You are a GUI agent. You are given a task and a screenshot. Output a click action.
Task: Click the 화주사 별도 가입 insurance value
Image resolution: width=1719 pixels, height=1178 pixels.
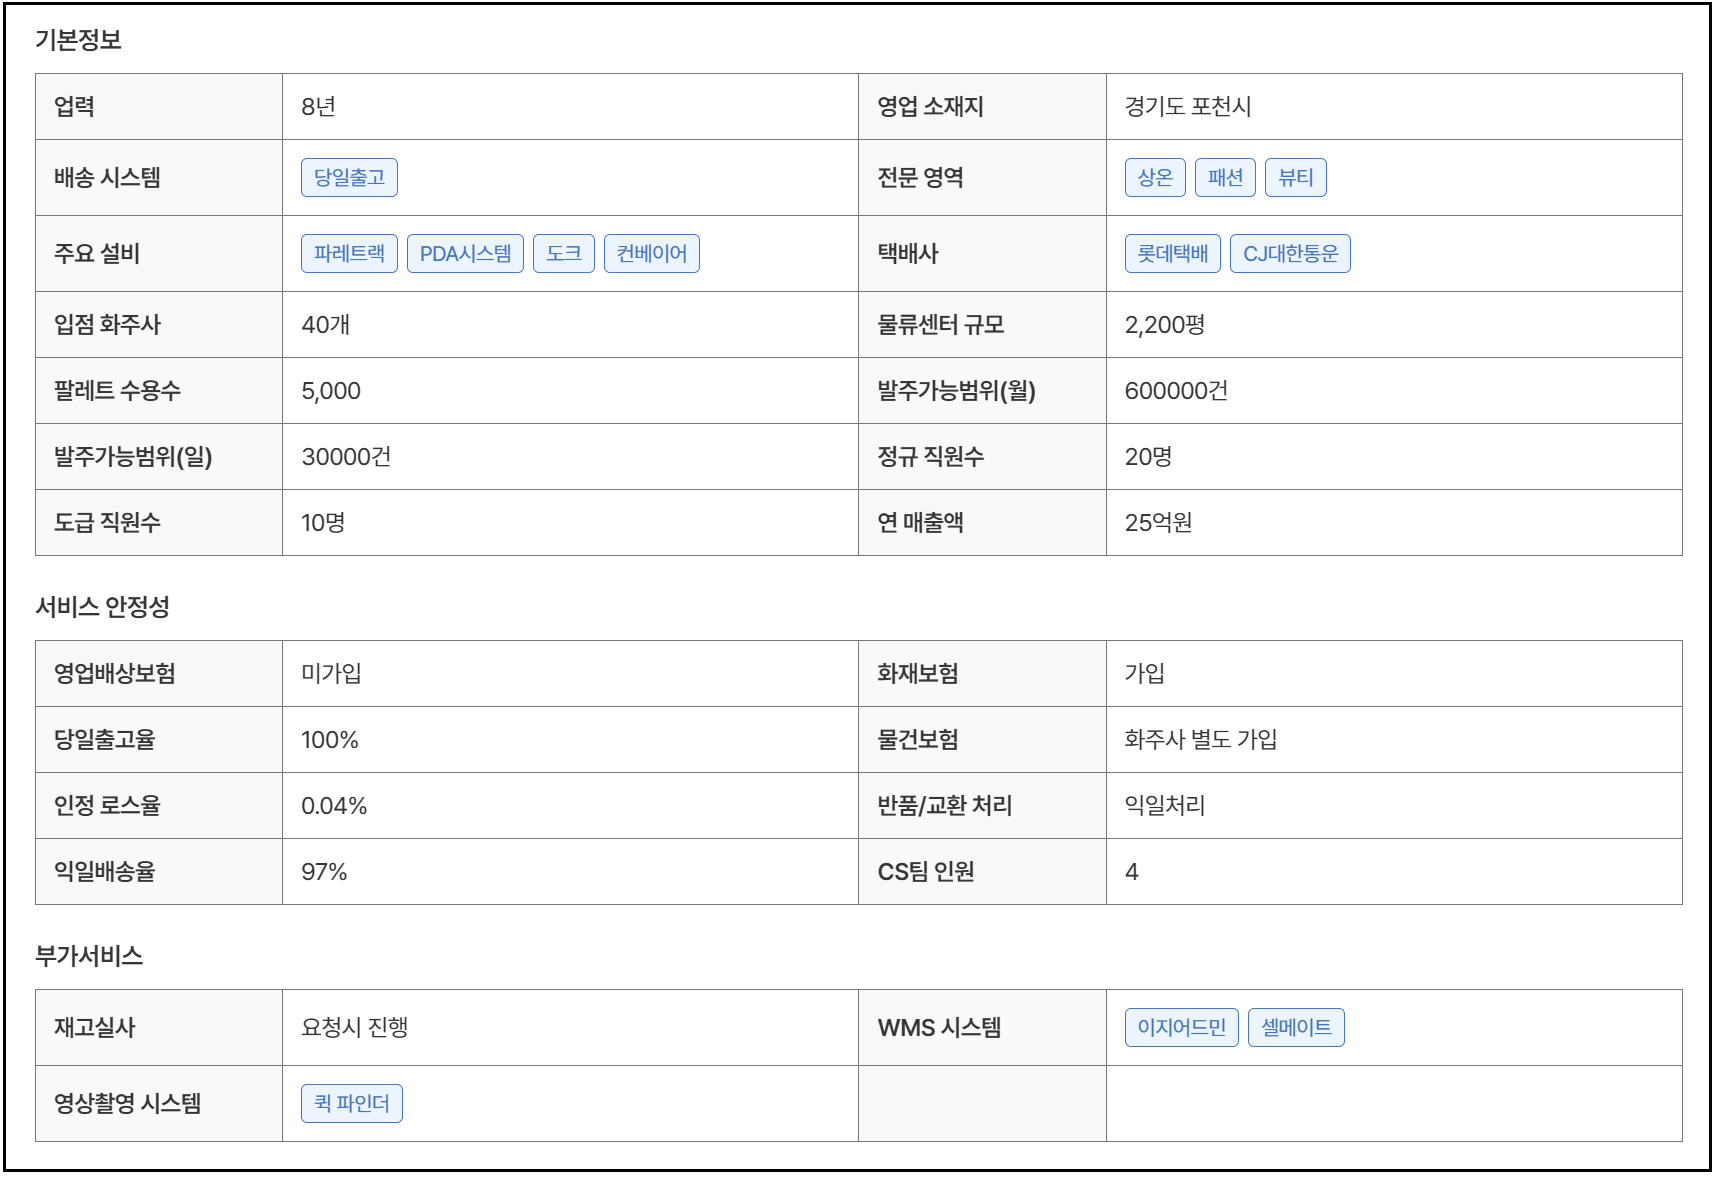point(1201,740)
